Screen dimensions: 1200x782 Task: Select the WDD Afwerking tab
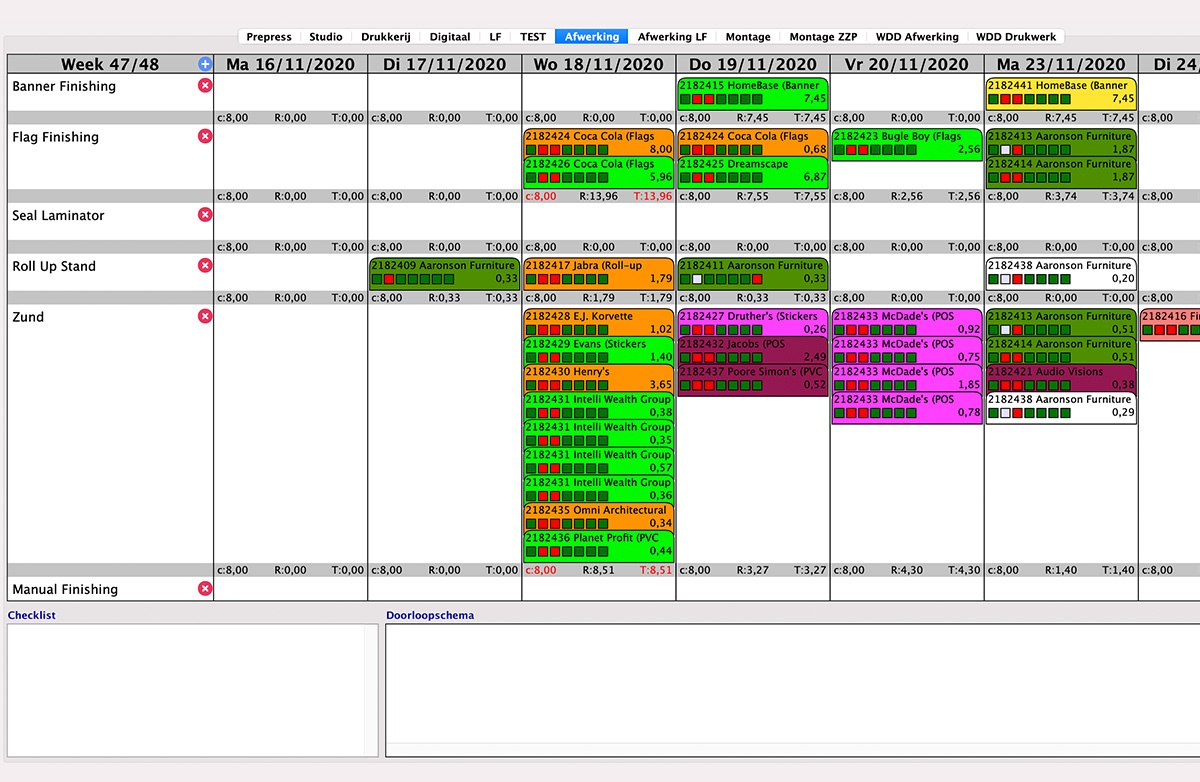point(917,37)
